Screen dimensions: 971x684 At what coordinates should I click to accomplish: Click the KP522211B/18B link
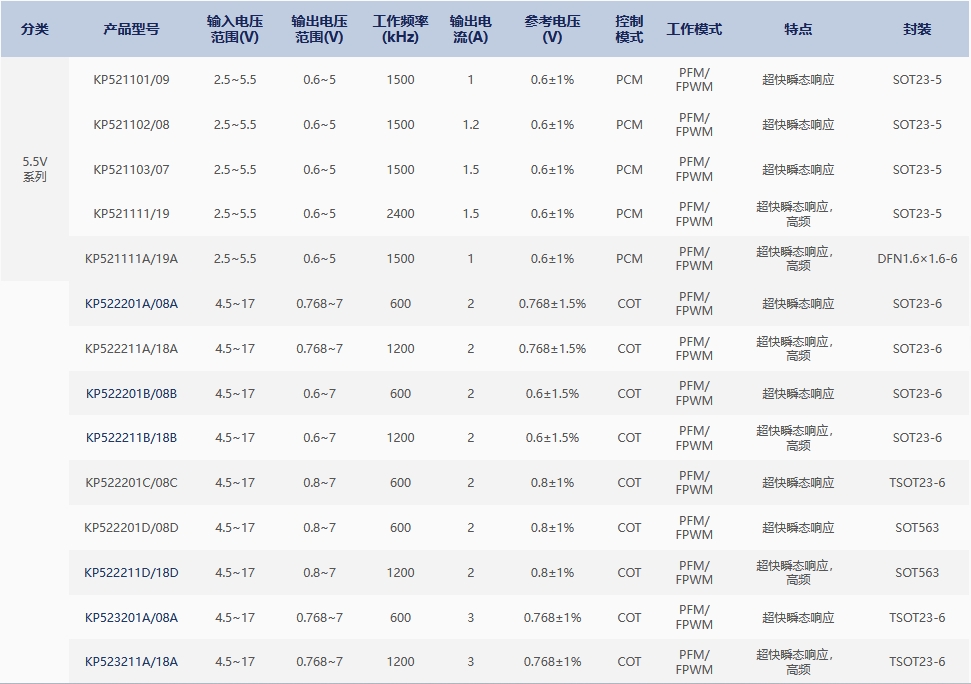[131, 438]
